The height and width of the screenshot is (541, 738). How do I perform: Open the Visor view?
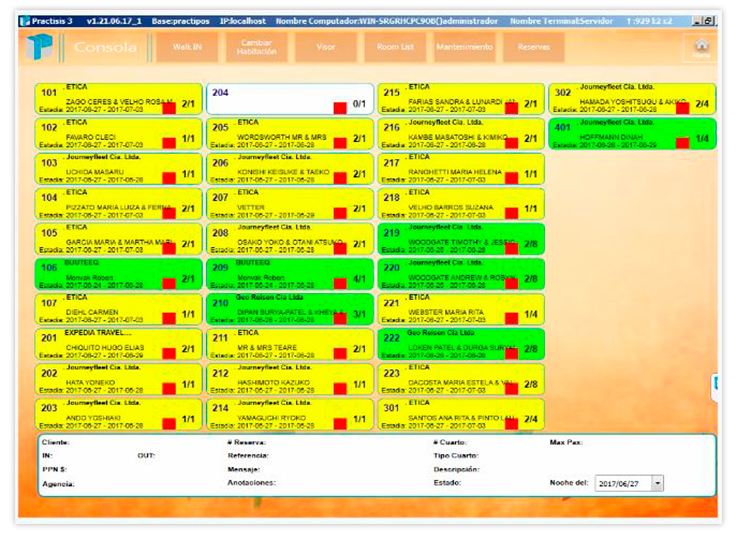(x=325, y=47)
